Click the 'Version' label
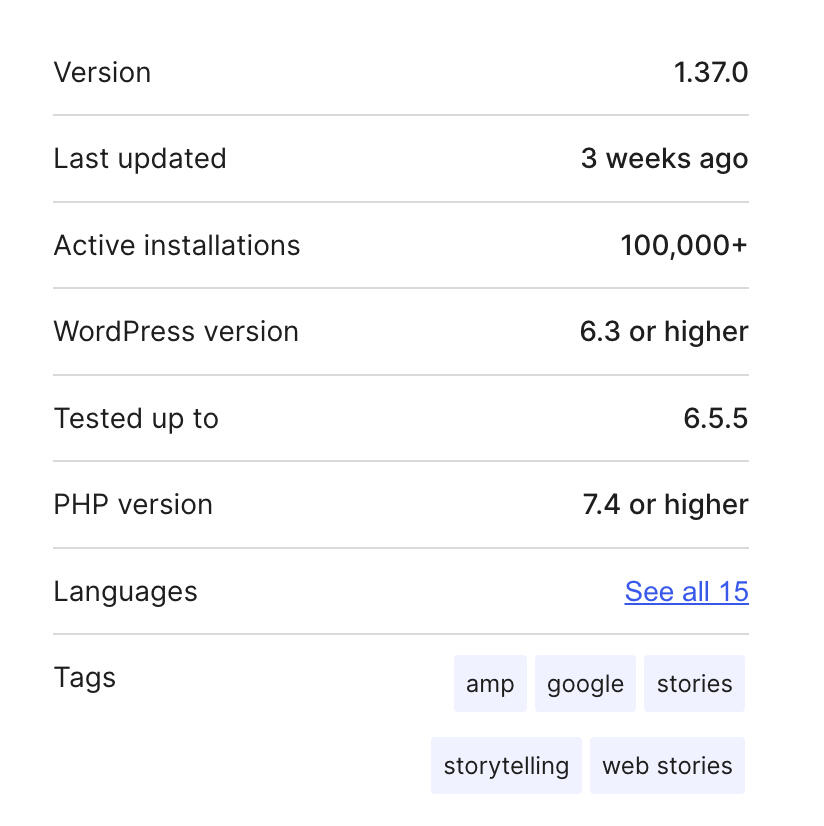The image size is (824, 826). click(102, 73)
